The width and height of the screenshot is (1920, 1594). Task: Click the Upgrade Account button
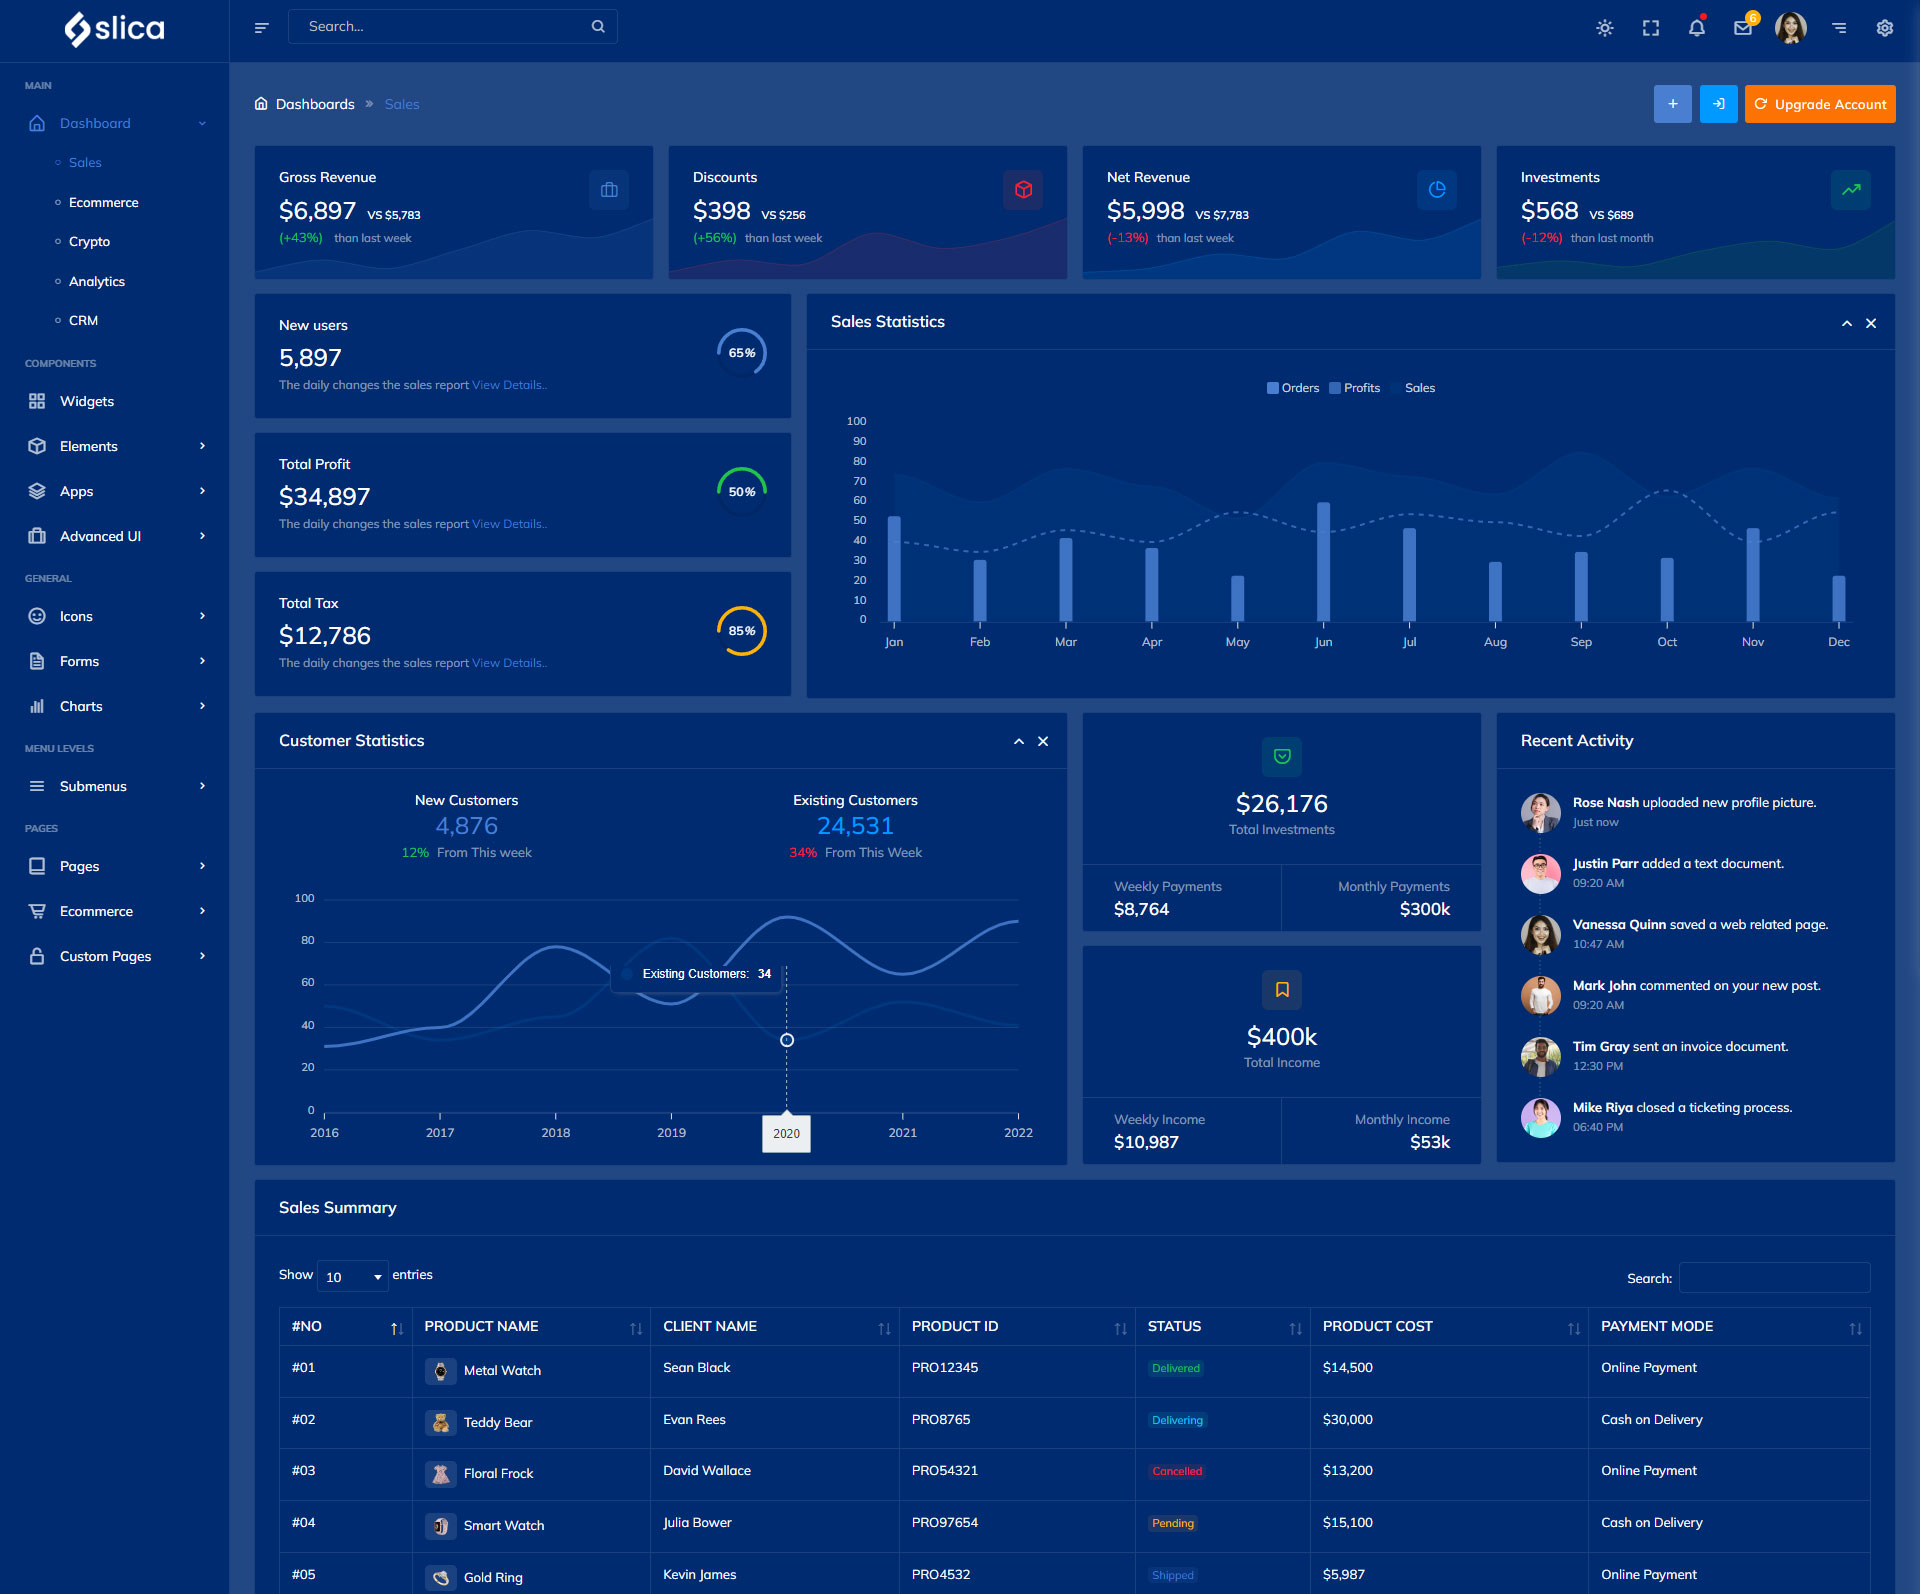click(x=1820, y=104)
